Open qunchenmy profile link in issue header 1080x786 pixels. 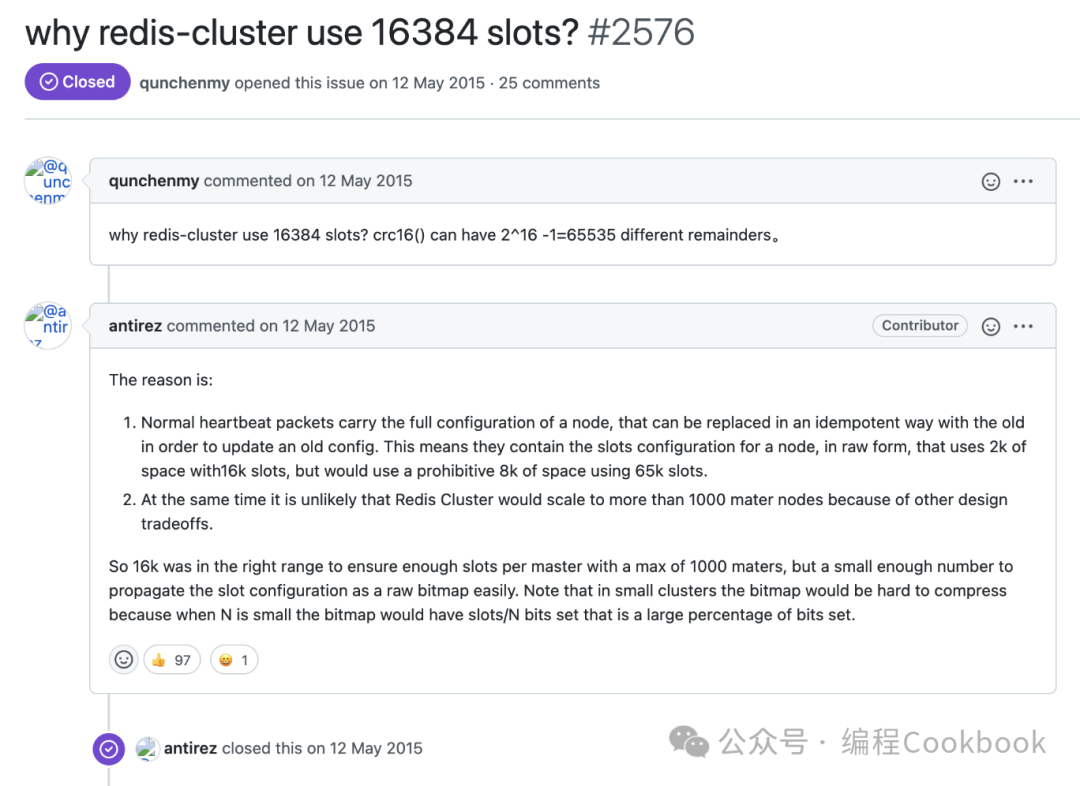184,83
